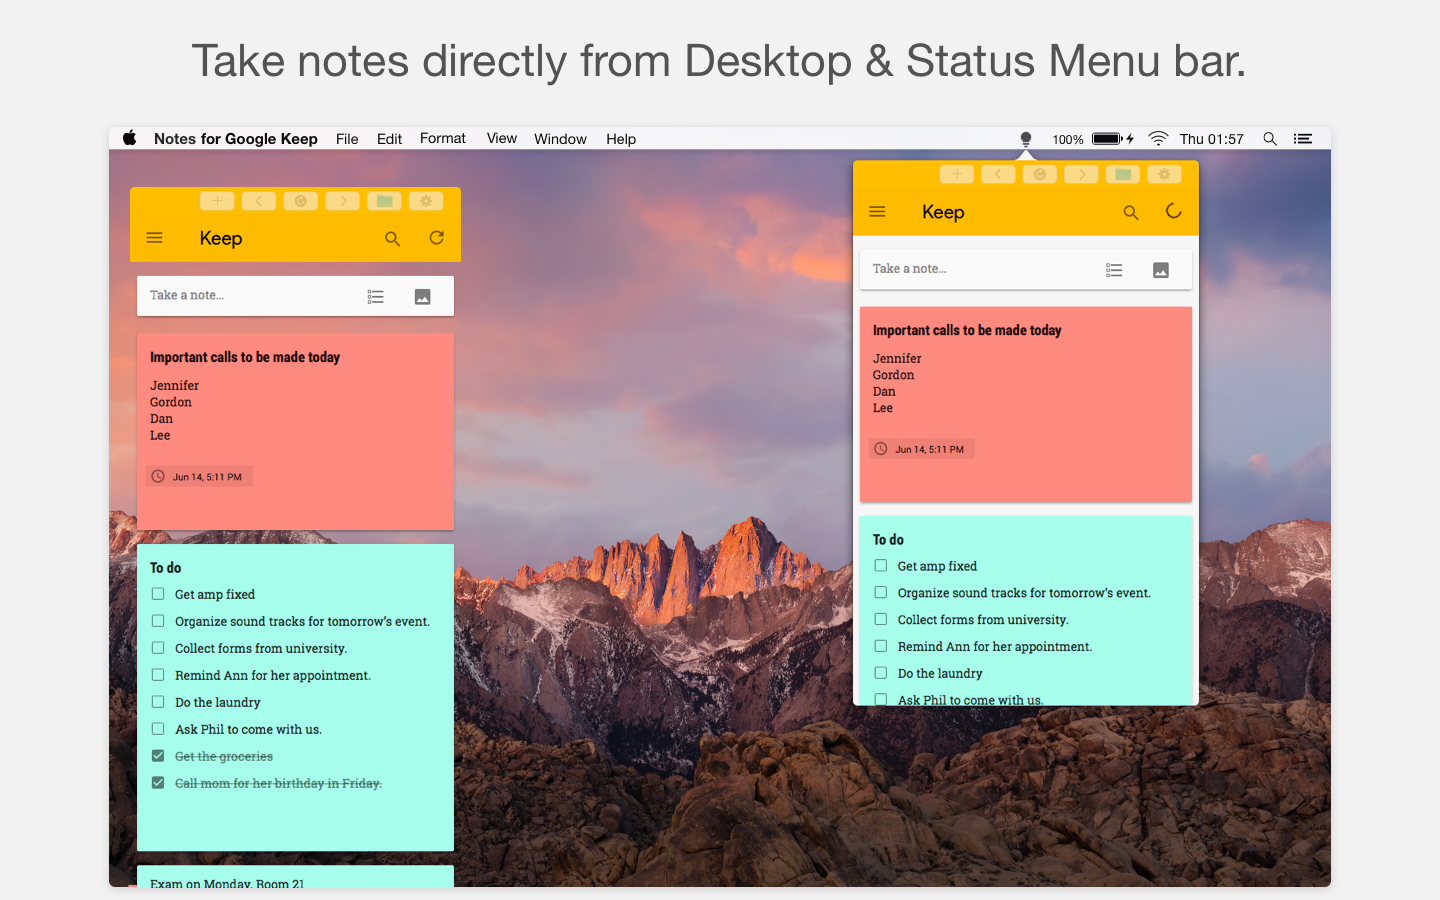Image resolution: width=1440 pixels, height=900 pixels.
Task: Check 'Collect forms from university' in the popover
Action: click(x=881, y=620)
